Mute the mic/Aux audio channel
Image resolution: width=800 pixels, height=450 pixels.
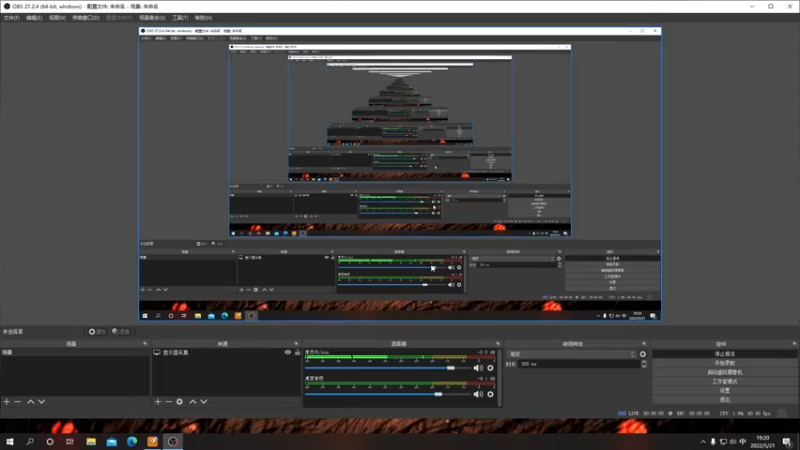pyautogui.click(x=478, y=368)
